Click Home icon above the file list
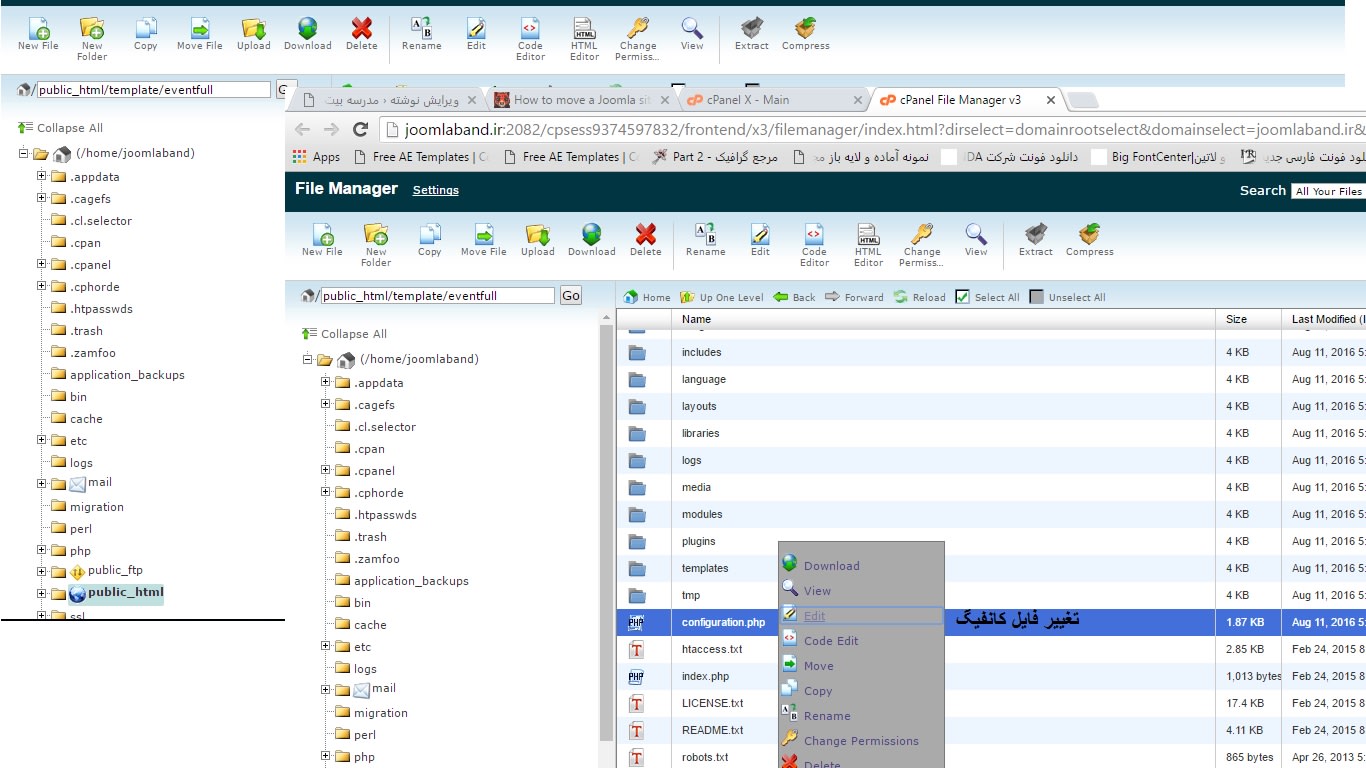The width and height of the screenshot is (1366, 768). pos(631,297)
